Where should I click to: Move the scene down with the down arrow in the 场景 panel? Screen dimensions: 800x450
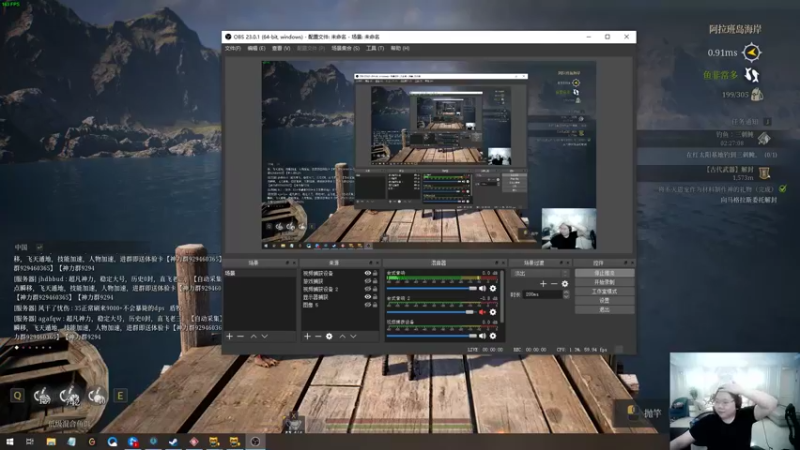[264, 337]
